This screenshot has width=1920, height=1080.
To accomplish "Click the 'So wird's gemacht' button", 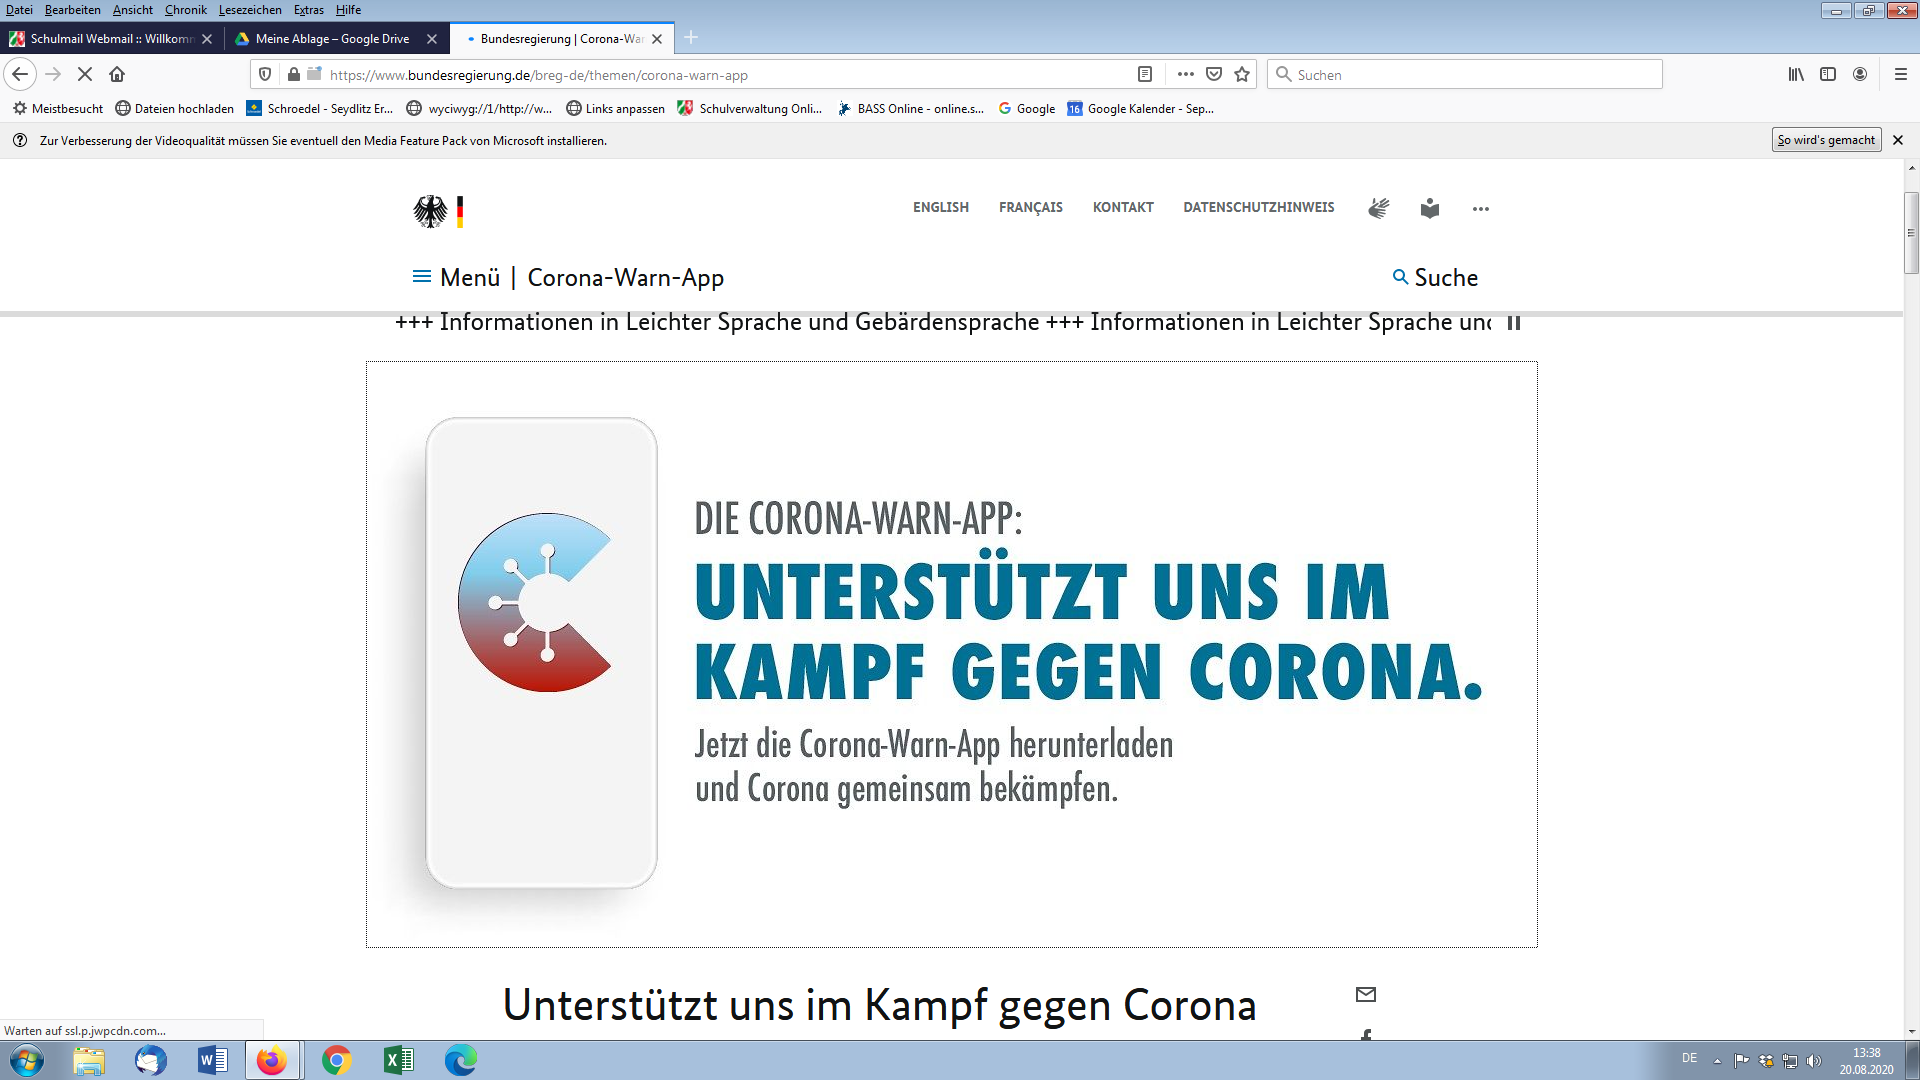I will (x=1826, y=140).
